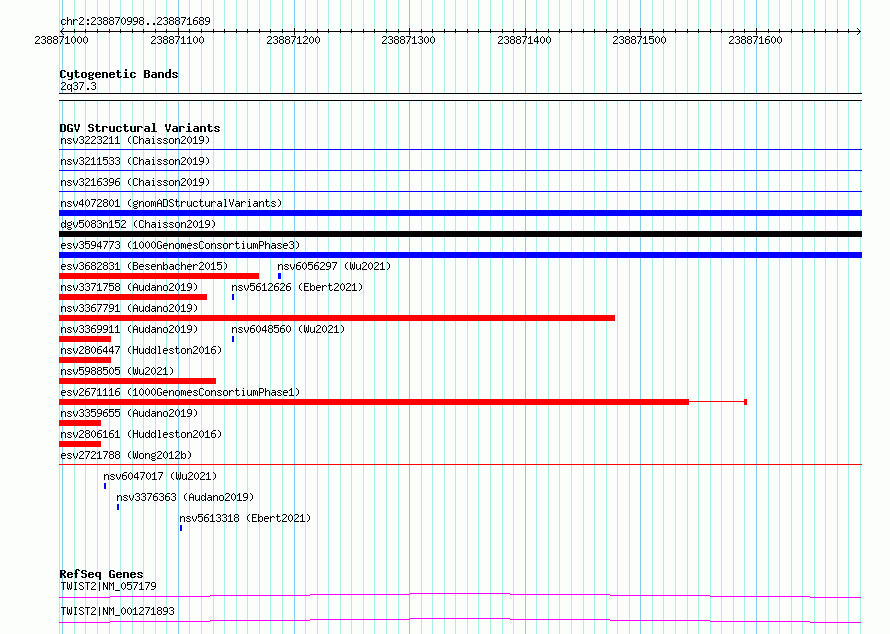Click the blue marker of nsv5613318
Screen dimensions: 890x634
pyautogui.click(x=181, y=528)
